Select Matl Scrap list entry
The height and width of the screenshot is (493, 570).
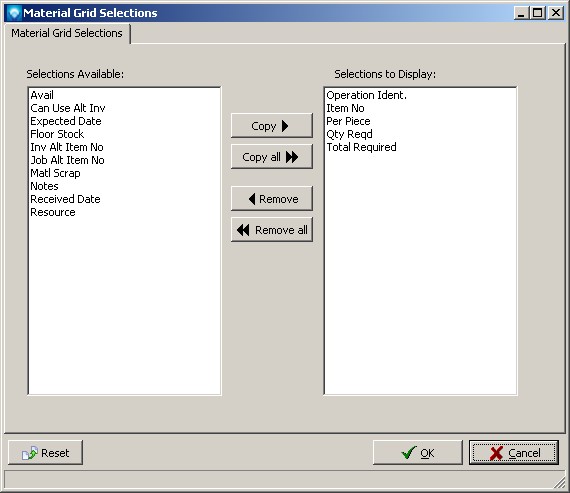(x=55, y=173)
